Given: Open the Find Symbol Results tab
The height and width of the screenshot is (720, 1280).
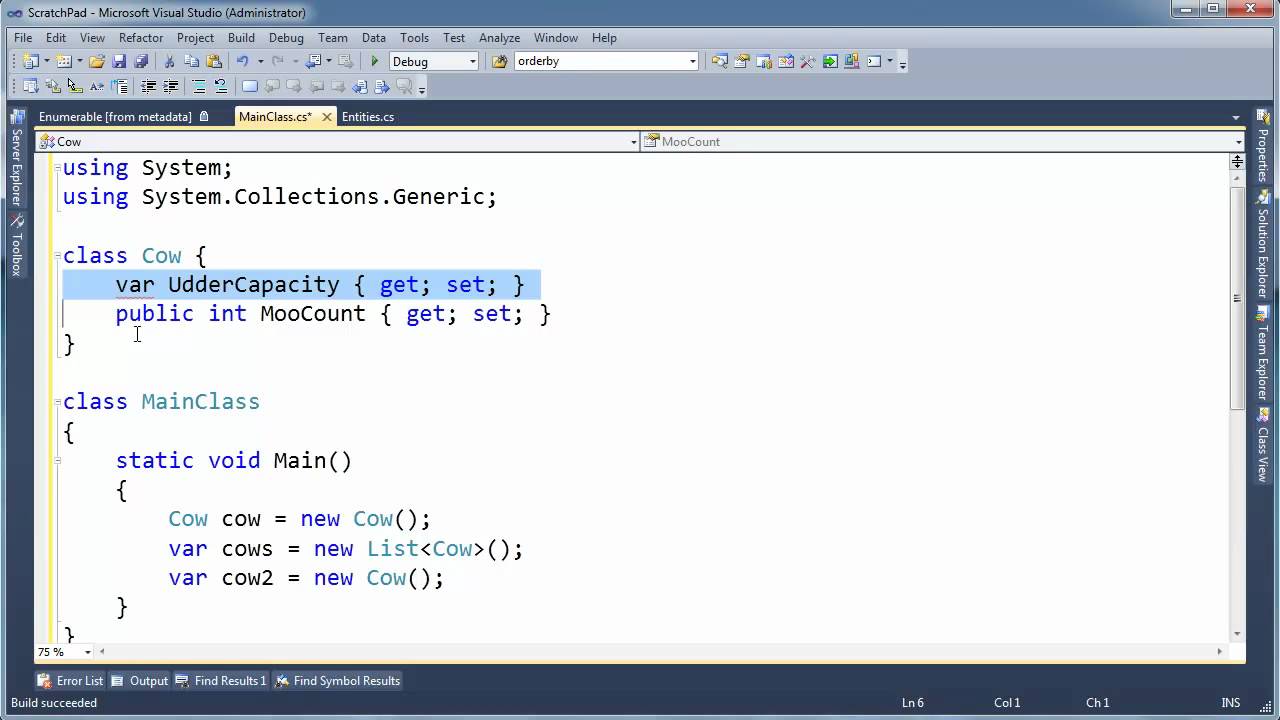Looking at the screenshot, I should click(338, 681).
